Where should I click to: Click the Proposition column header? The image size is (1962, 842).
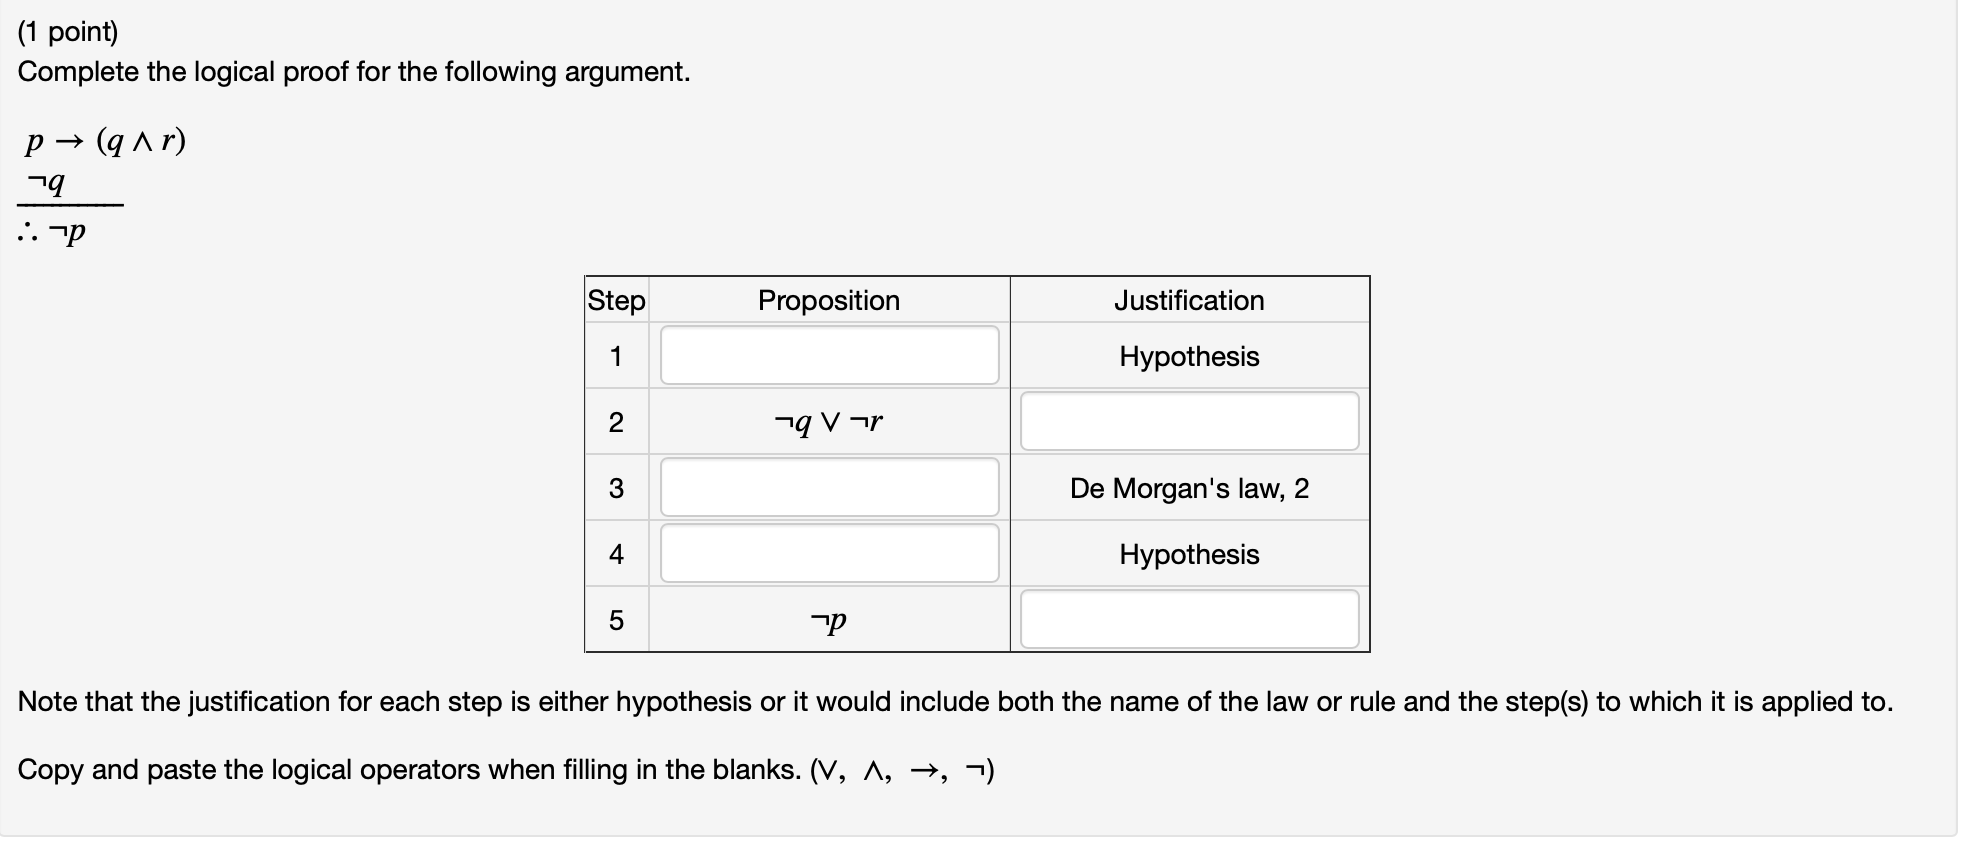pyautogui.click(x=829, y=300)
